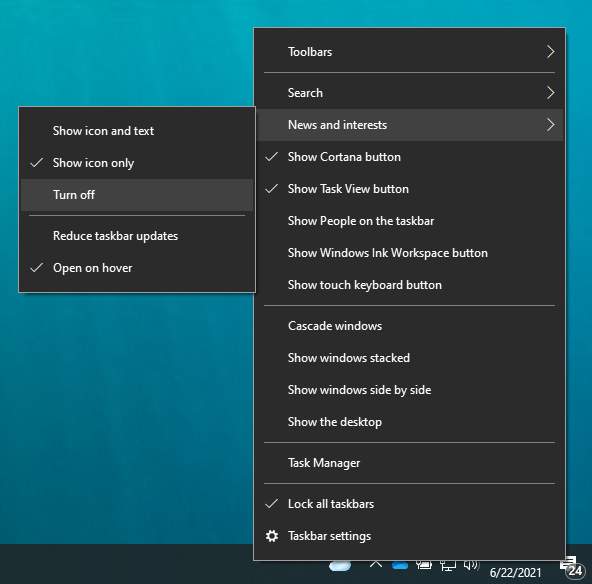The width and height of the screenshot is (592, 584).
Task: Click the 6/22/2021 date on the taskbar
Action: point(515,572)
